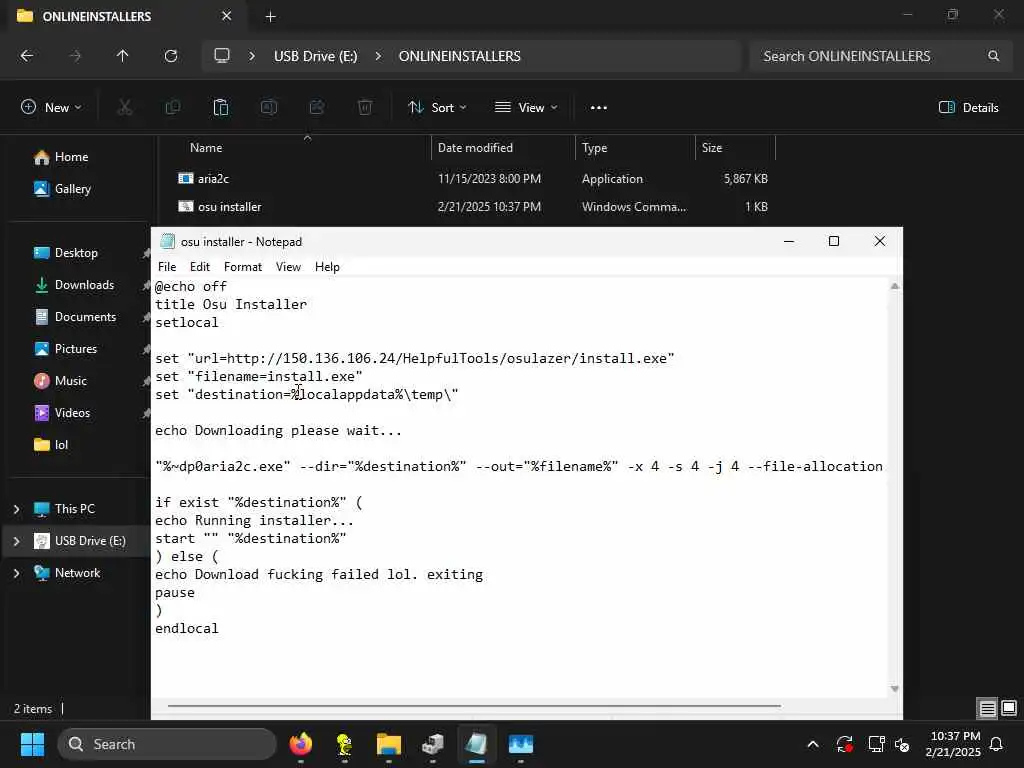The image size is (1024, 768).
Task: Click the Delete trash icon
Action: [x=365, y=107]
